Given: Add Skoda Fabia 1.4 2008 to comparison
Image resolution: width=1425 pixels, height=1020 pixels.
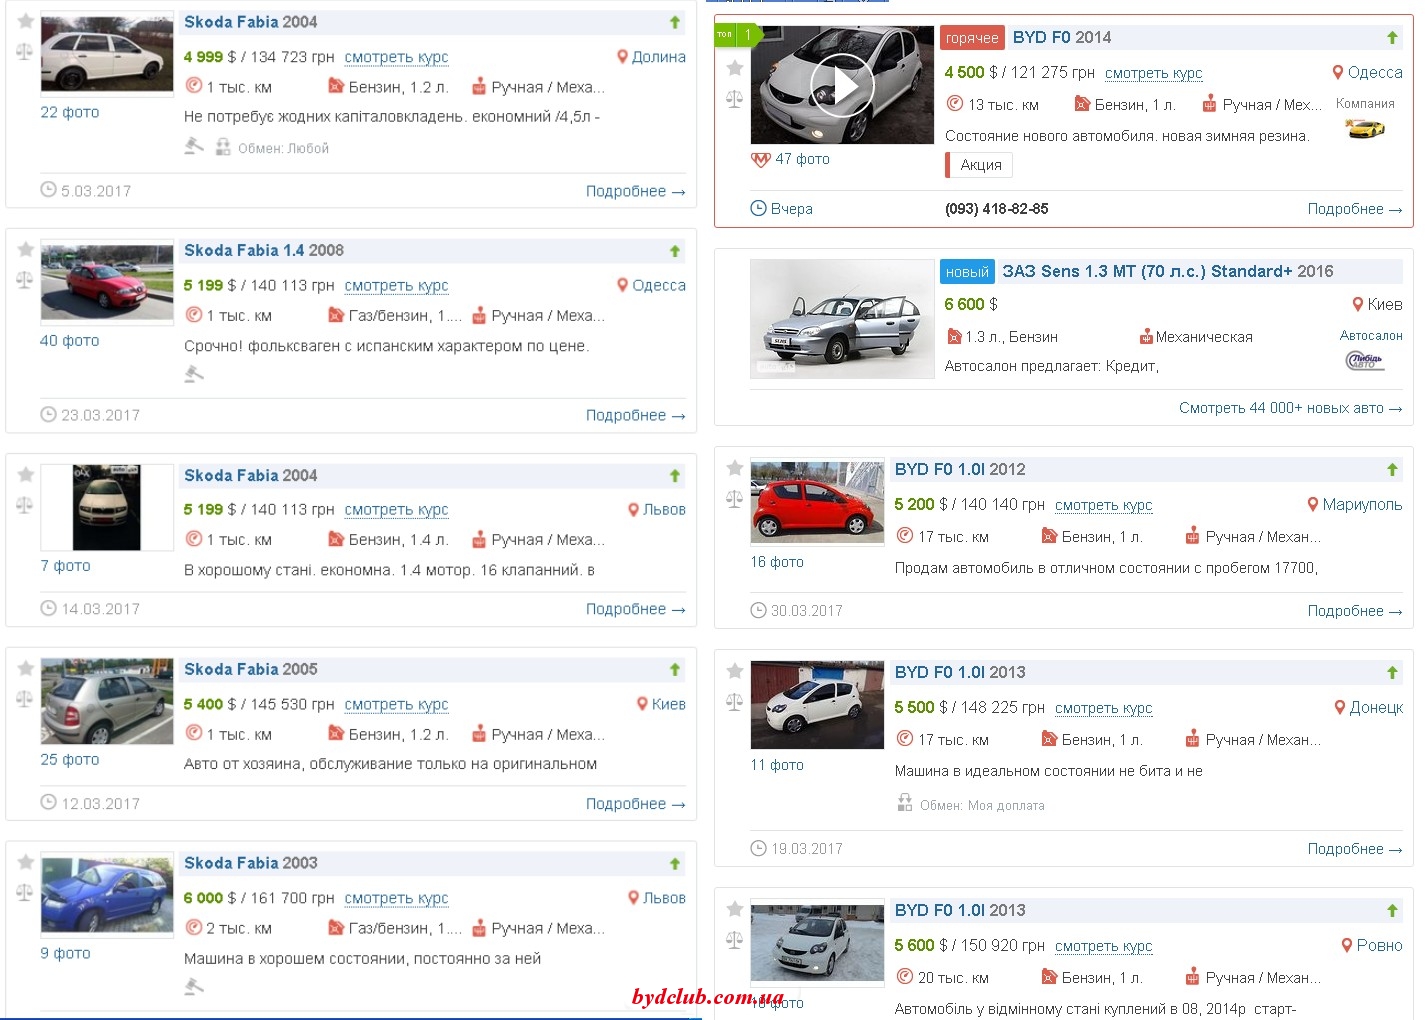Looking at the screenshot, I should [25, 280].
